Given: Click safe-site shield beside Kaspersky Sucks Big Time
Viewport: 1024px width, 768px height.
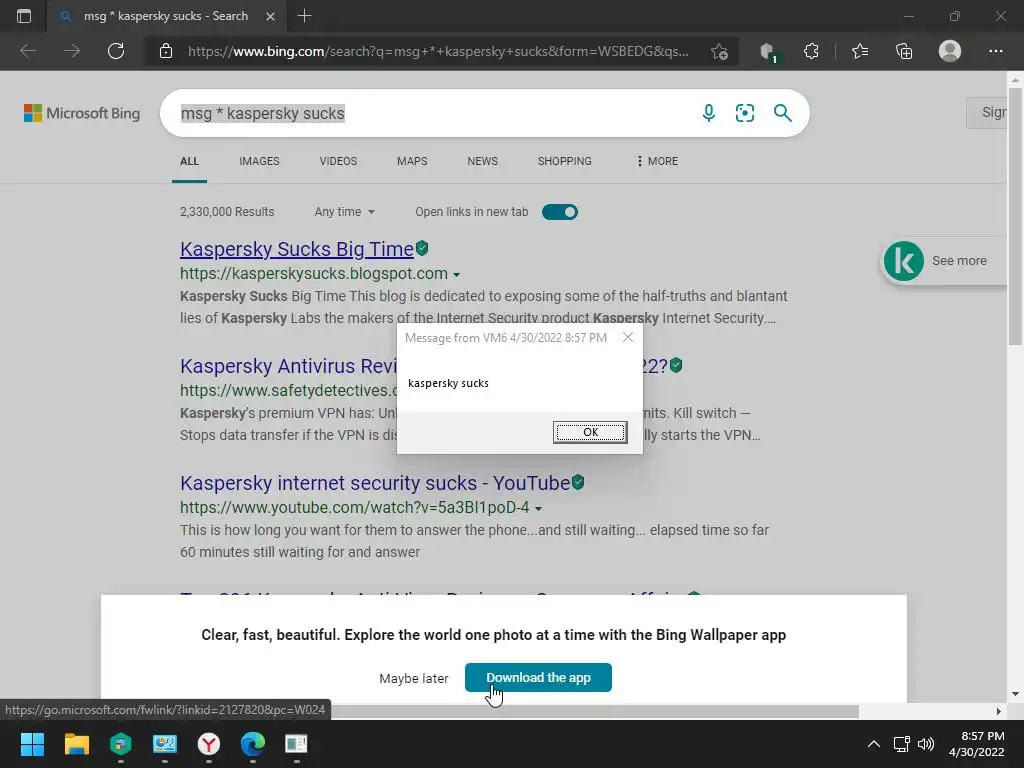Looking at the screenshot, I should click(423, 248).
